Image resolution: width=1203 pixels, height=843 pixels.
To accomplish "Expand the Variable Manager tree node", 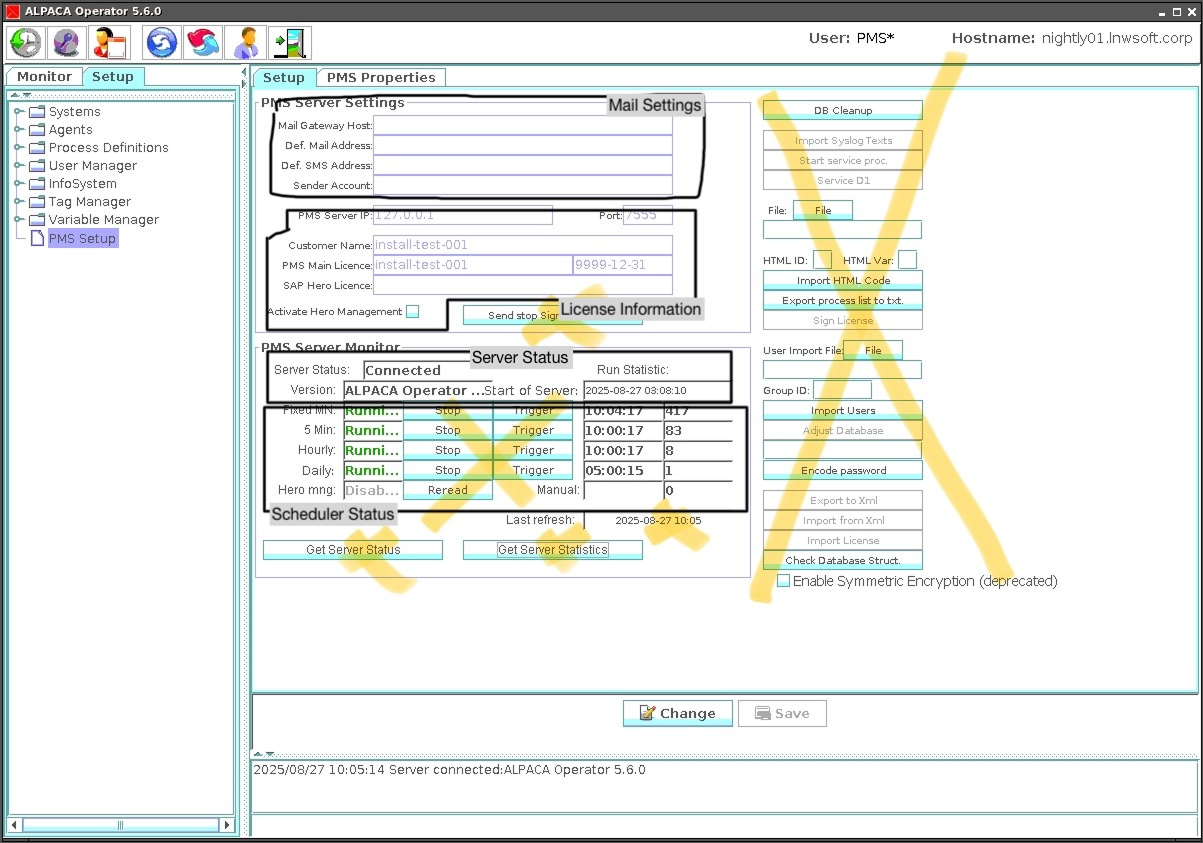I will (18, 219).
